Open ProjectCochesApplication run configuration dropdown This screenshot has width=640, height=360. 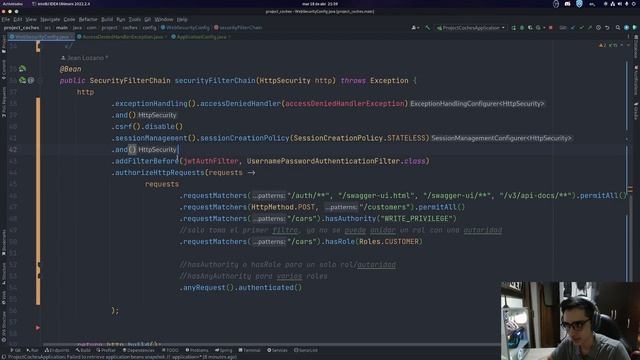[x=471, y=28]
